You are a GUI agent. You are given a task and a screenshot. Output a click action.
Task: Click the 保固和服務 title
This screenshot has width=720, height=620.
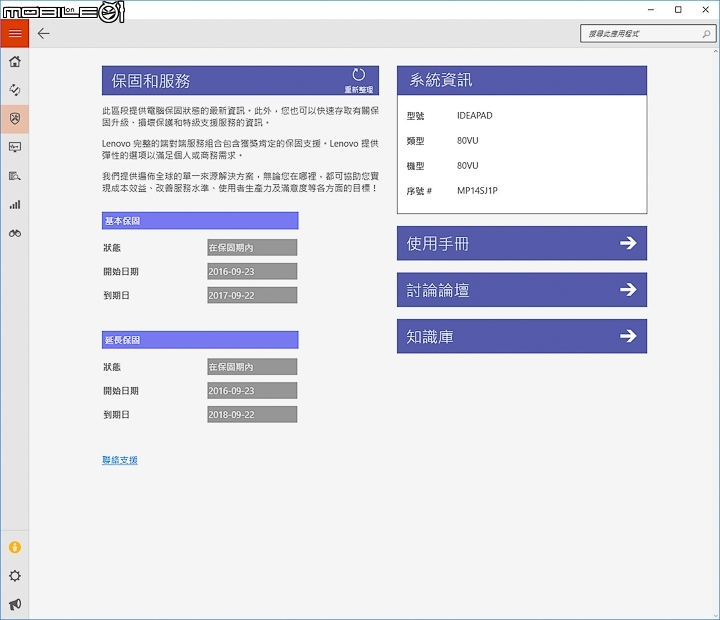coord(151,81)
